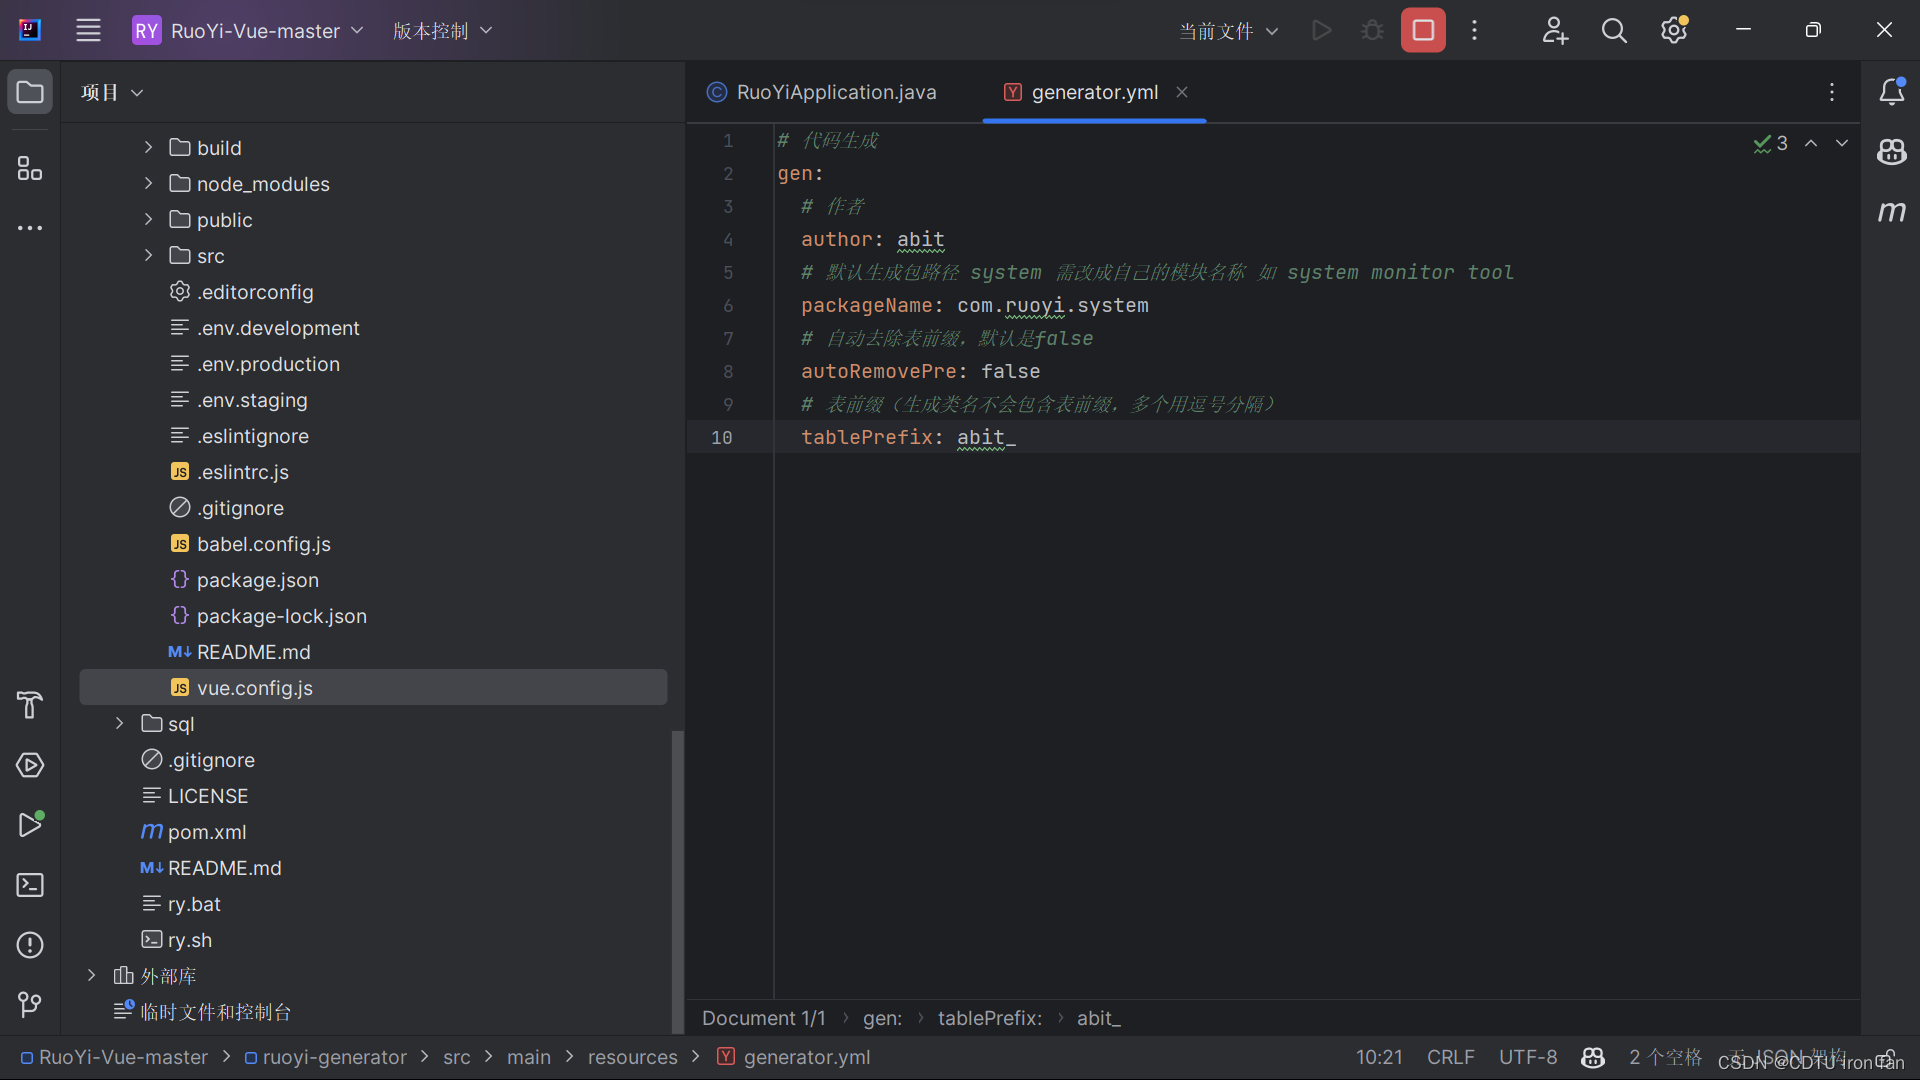Open the 项目 view dropdown
1920x1080 pixels.
coord(112,92)
